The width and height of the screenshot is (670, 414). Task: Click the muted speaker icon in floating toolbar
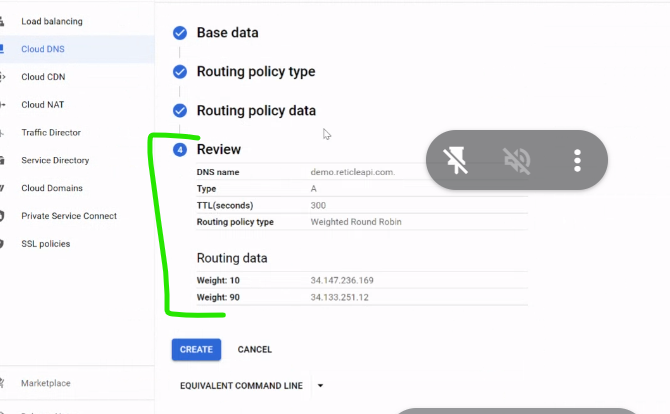pos(517,161)
